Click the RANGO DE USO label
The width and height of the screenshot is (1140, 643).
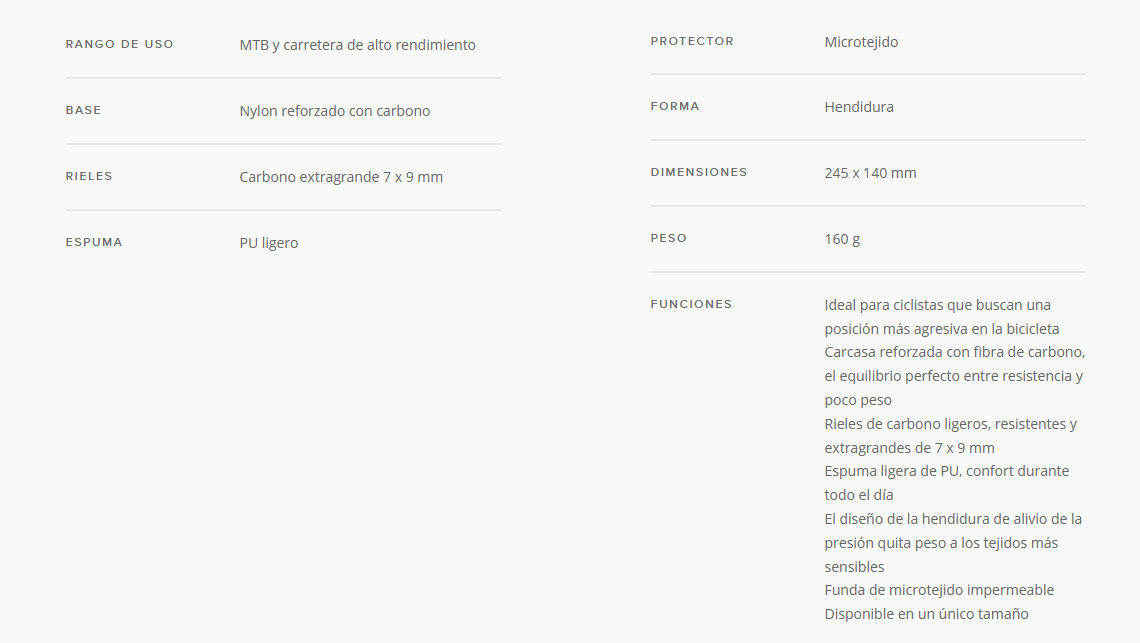[x=119, y=44]
